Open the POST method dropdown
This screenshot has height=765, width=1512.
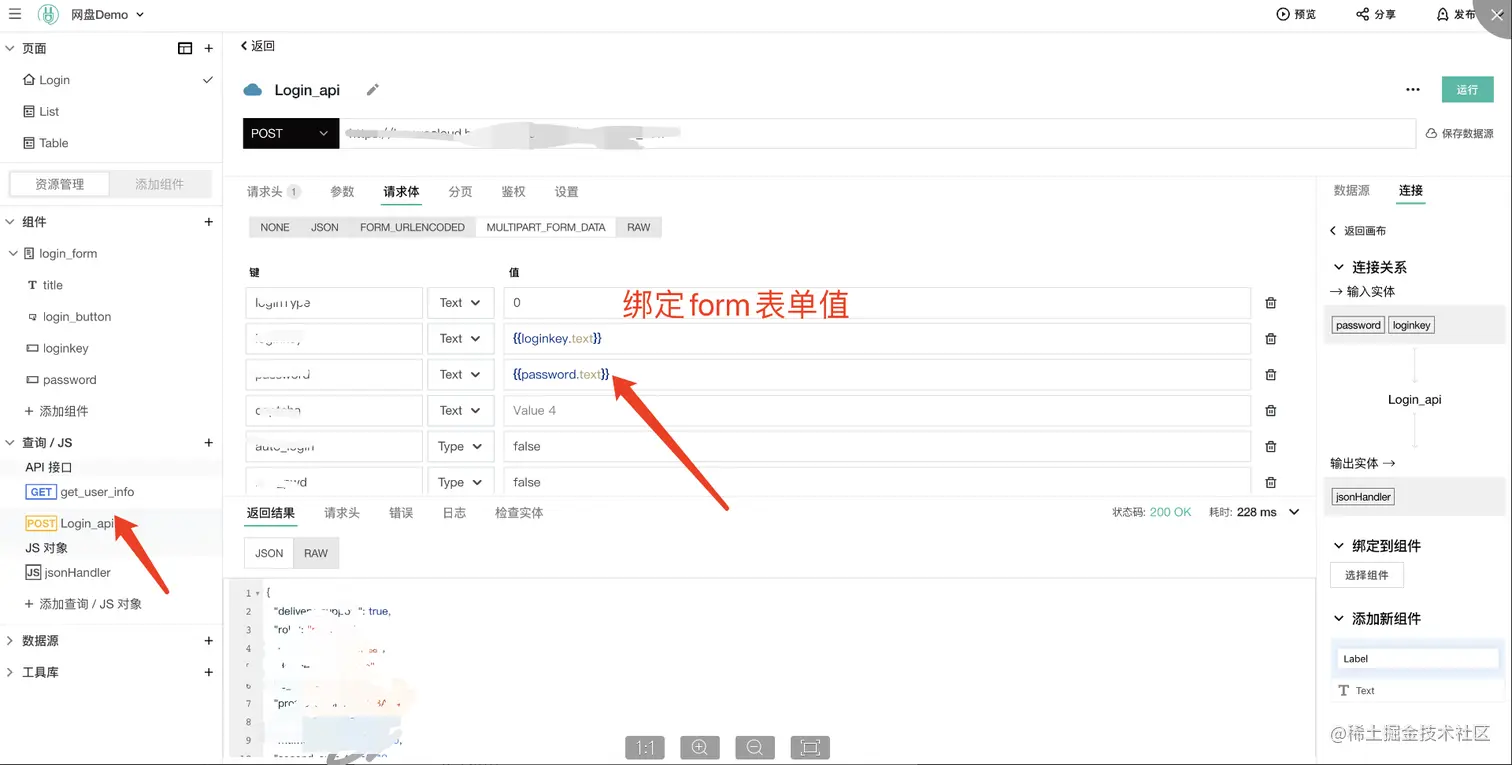pyautogui.click(x=290, y=132)
